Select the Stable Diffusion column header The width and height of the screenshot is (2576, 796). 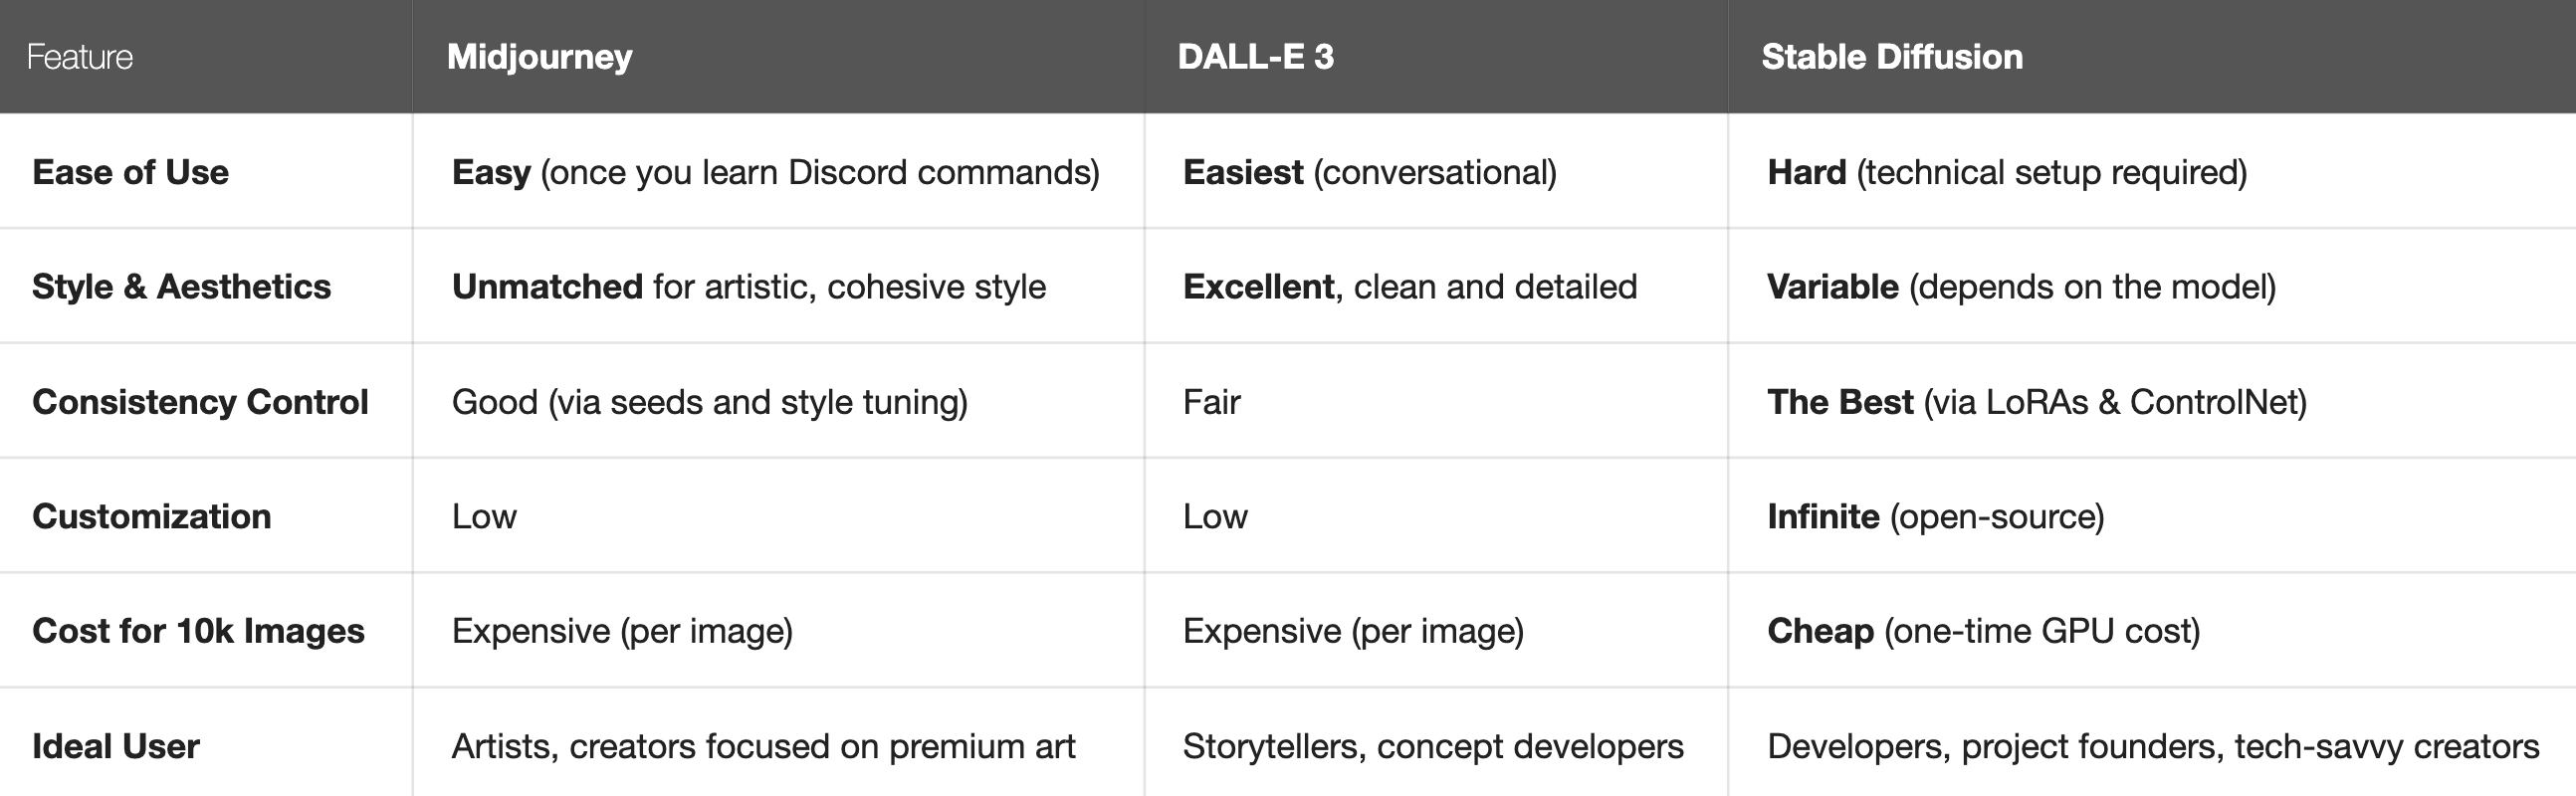click(x=1891, y=57)
